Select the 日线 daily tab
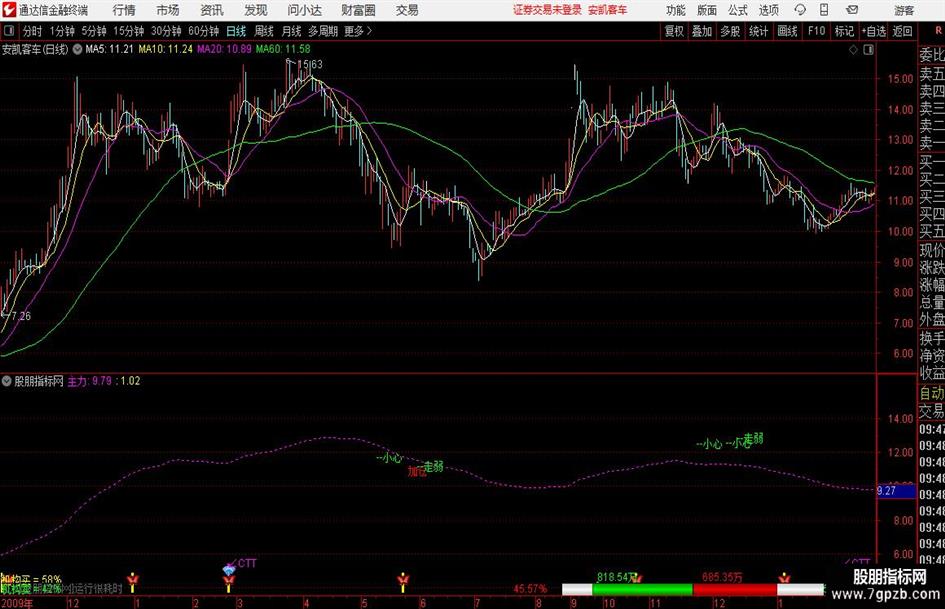This screenshot has height=609, width=945. [x=236, y=31]
